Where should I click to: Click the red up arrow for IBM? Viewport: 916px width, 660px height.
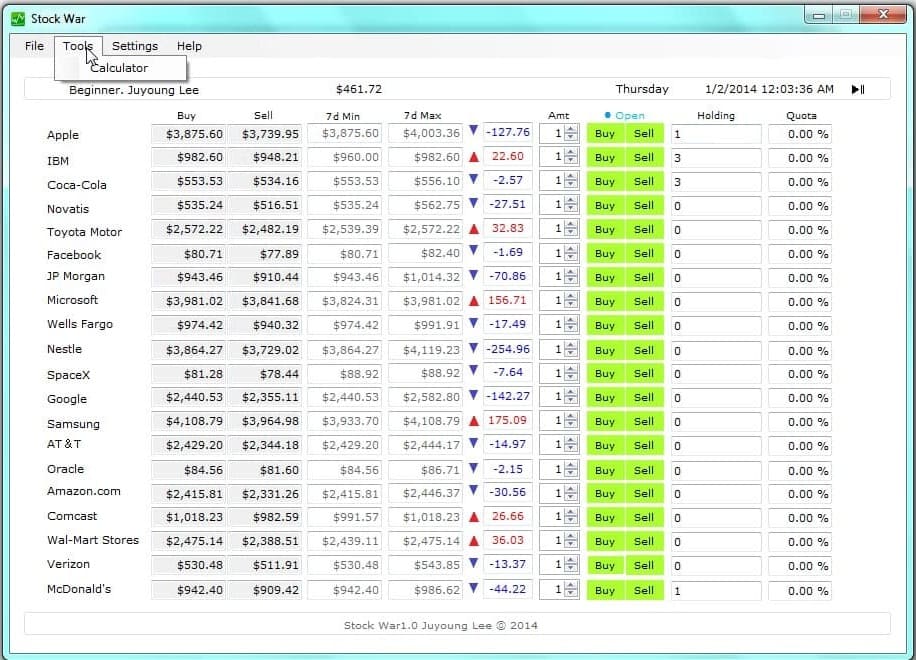[474, 157]
